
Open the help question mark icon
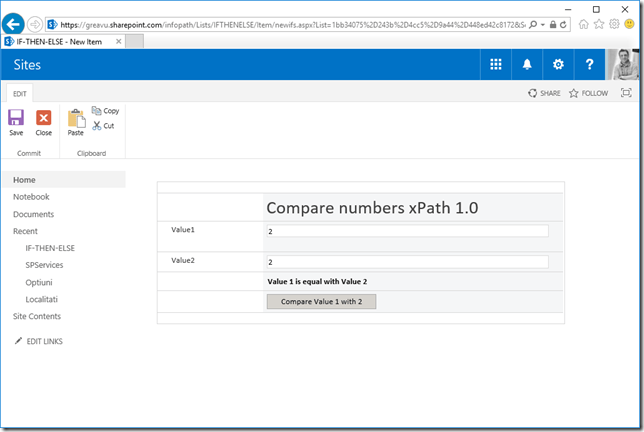(x=590, y=64)
